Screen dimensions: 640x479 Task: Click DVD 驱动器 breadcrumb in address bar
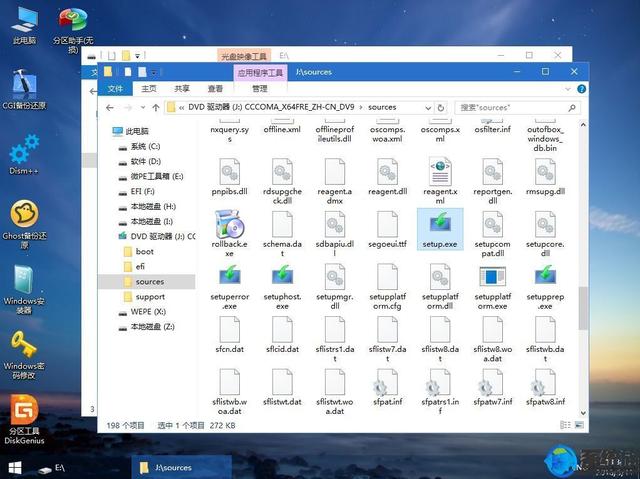coord(271,107)
